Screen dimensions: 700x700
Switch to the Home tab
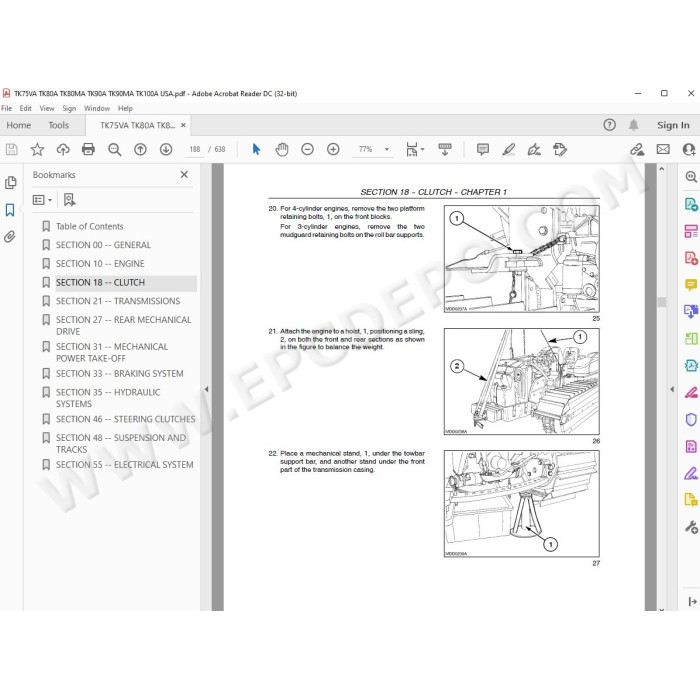(19, 125)
